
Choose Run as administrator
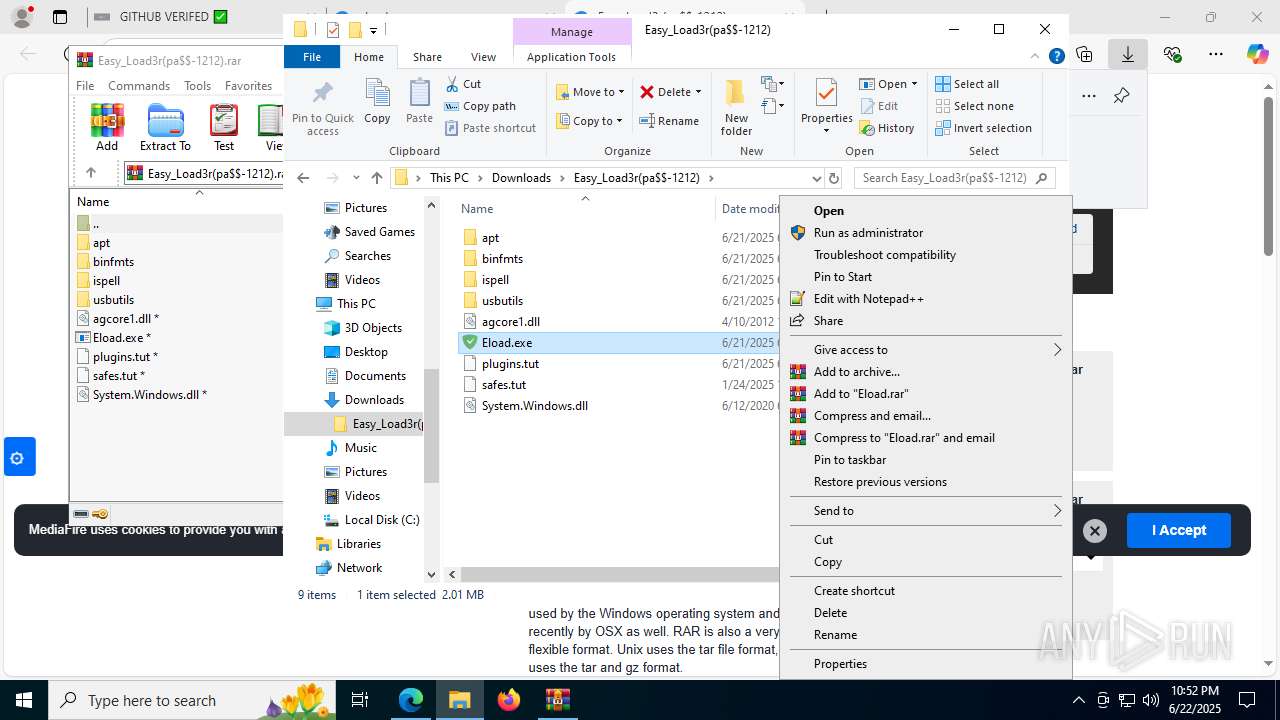coord(868,233)
